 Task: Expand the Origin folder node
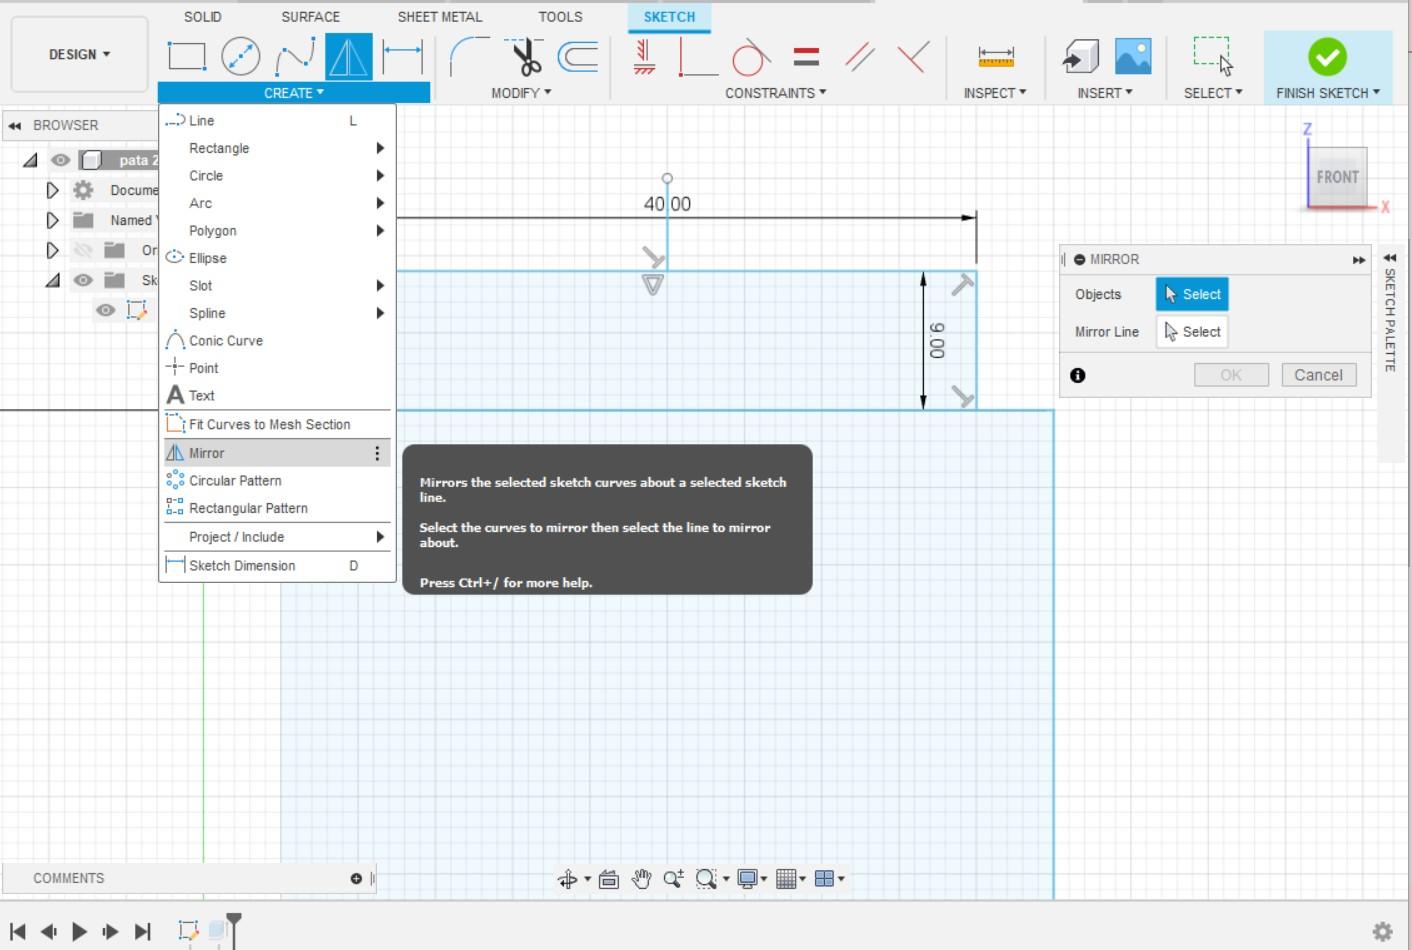[x=52, y=250]
